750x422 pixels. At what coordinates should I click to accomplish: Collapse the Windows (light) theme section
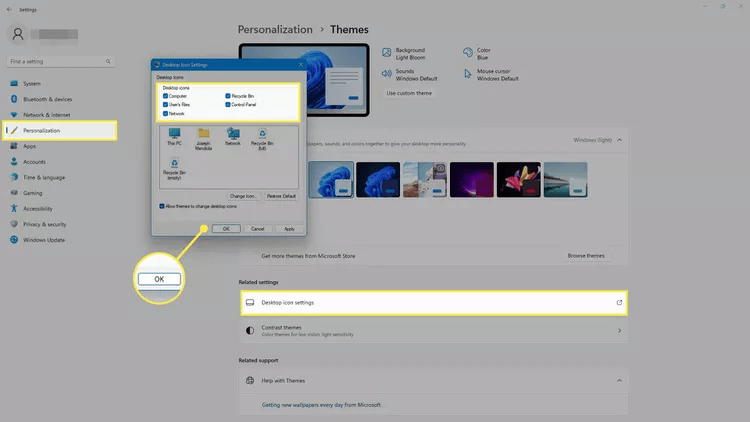point(619,140)
